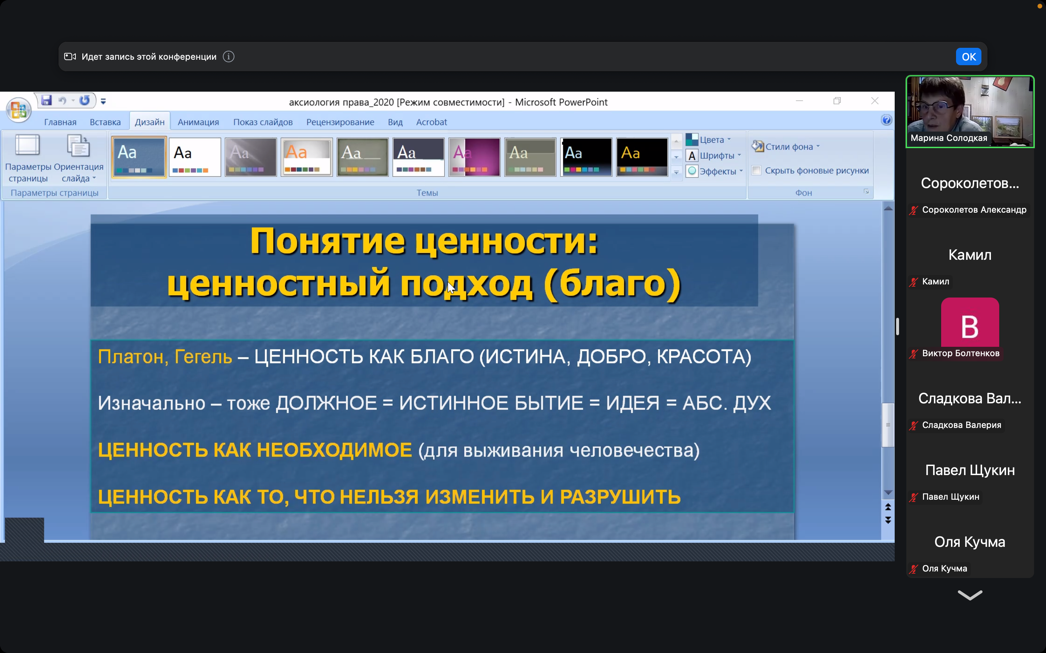The image size is (1046, 653).
Task: Select the first blue selected theme thumbnail
Action: pyautogui.click(x=139, y=157)
